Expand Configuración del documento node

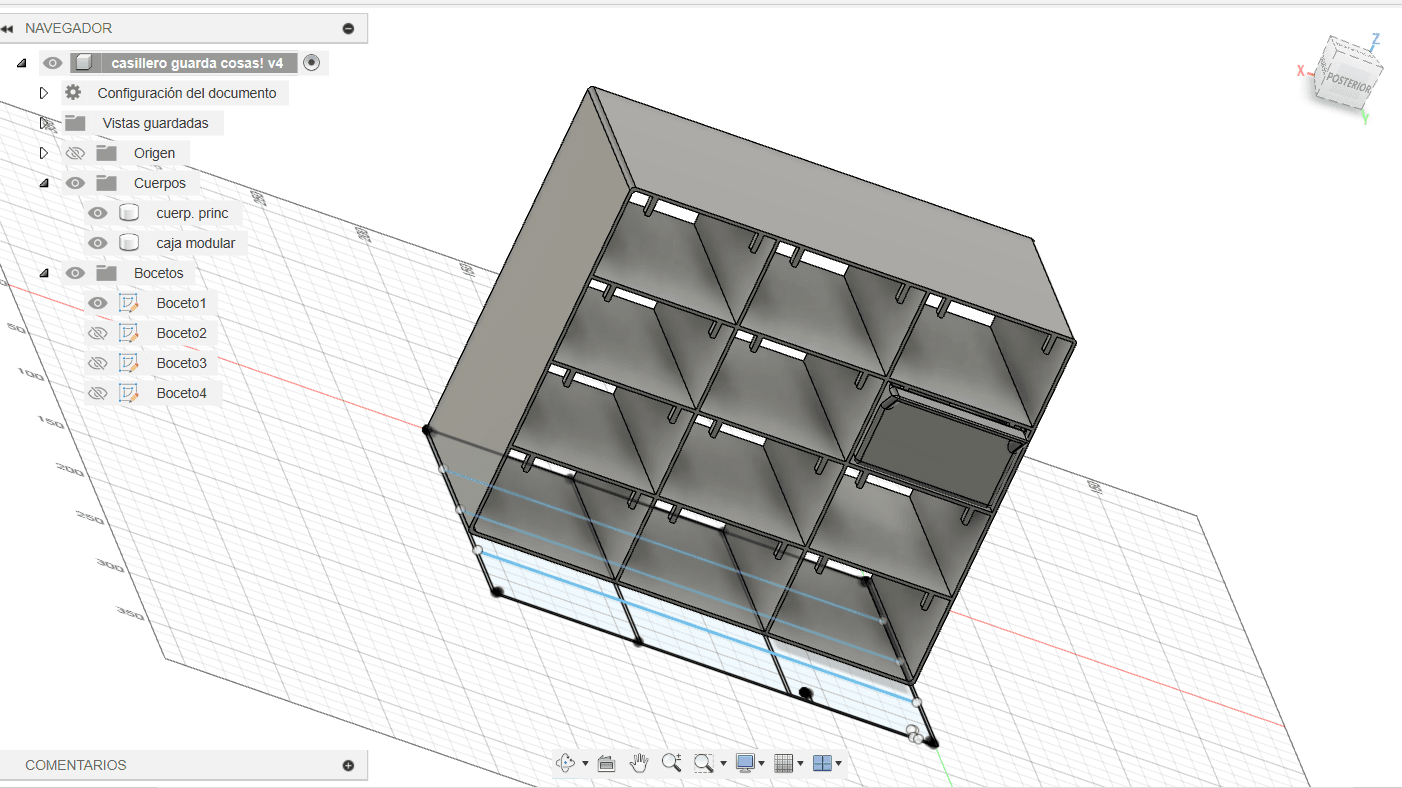coord(43,93)
